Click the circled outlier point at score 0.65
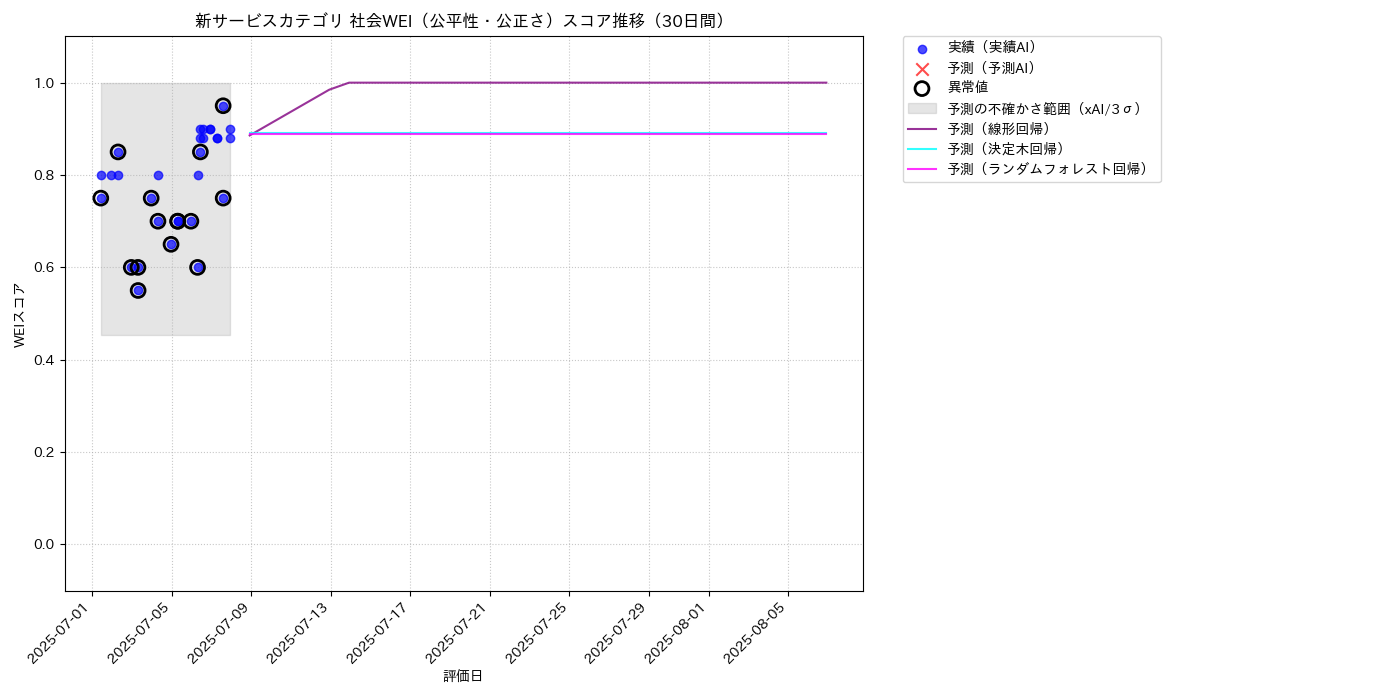The image size is (1400, 700). pyautogui.click(x=171, y=244)
